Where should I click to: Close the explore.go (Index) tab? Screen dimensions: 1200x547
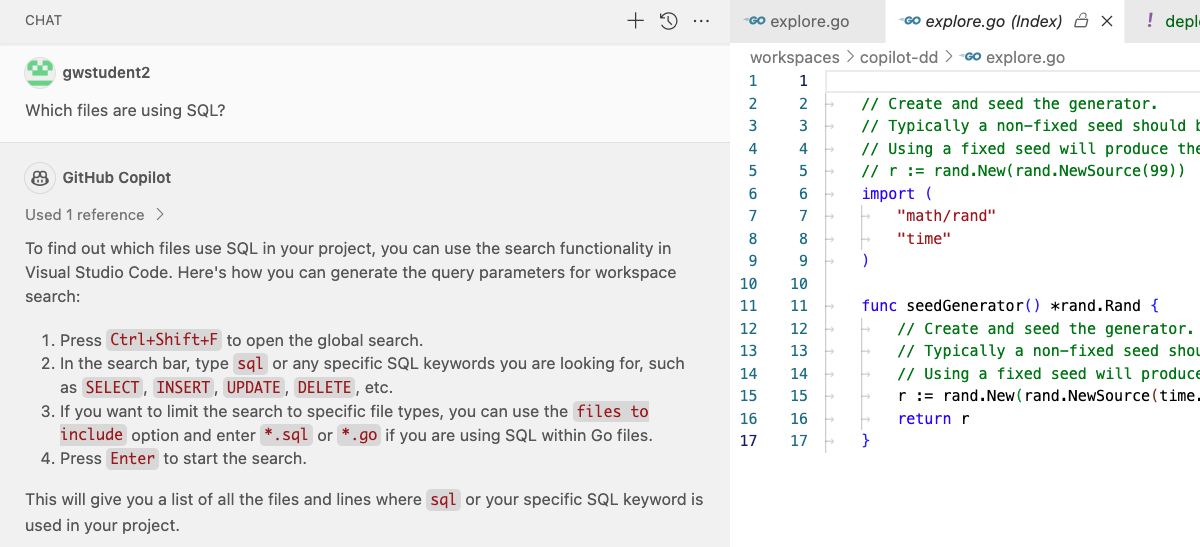[1107, 21]
